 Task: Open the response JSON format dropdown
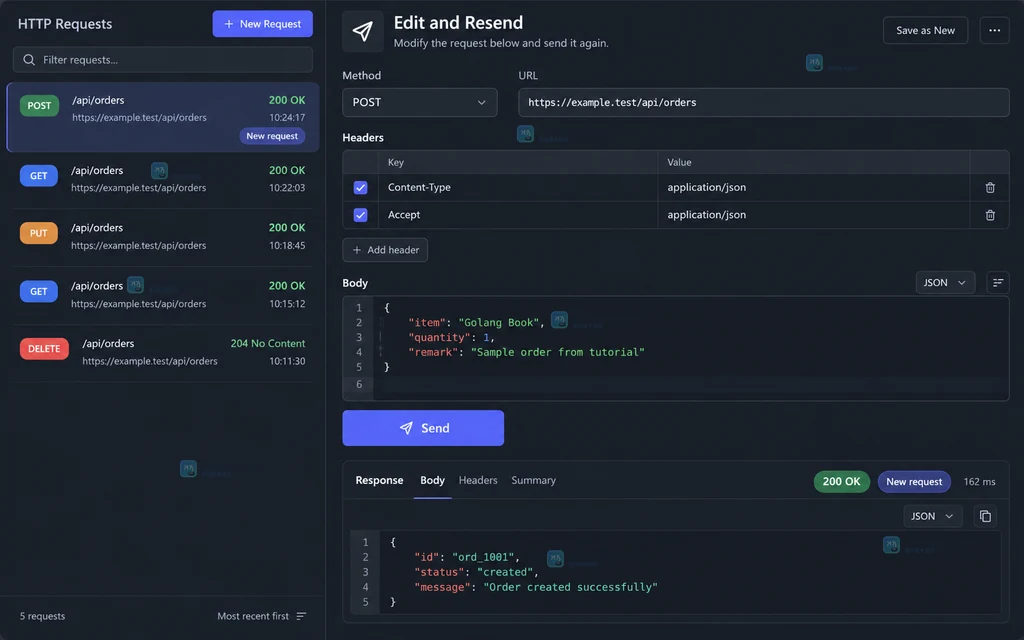tap(932, 516)
